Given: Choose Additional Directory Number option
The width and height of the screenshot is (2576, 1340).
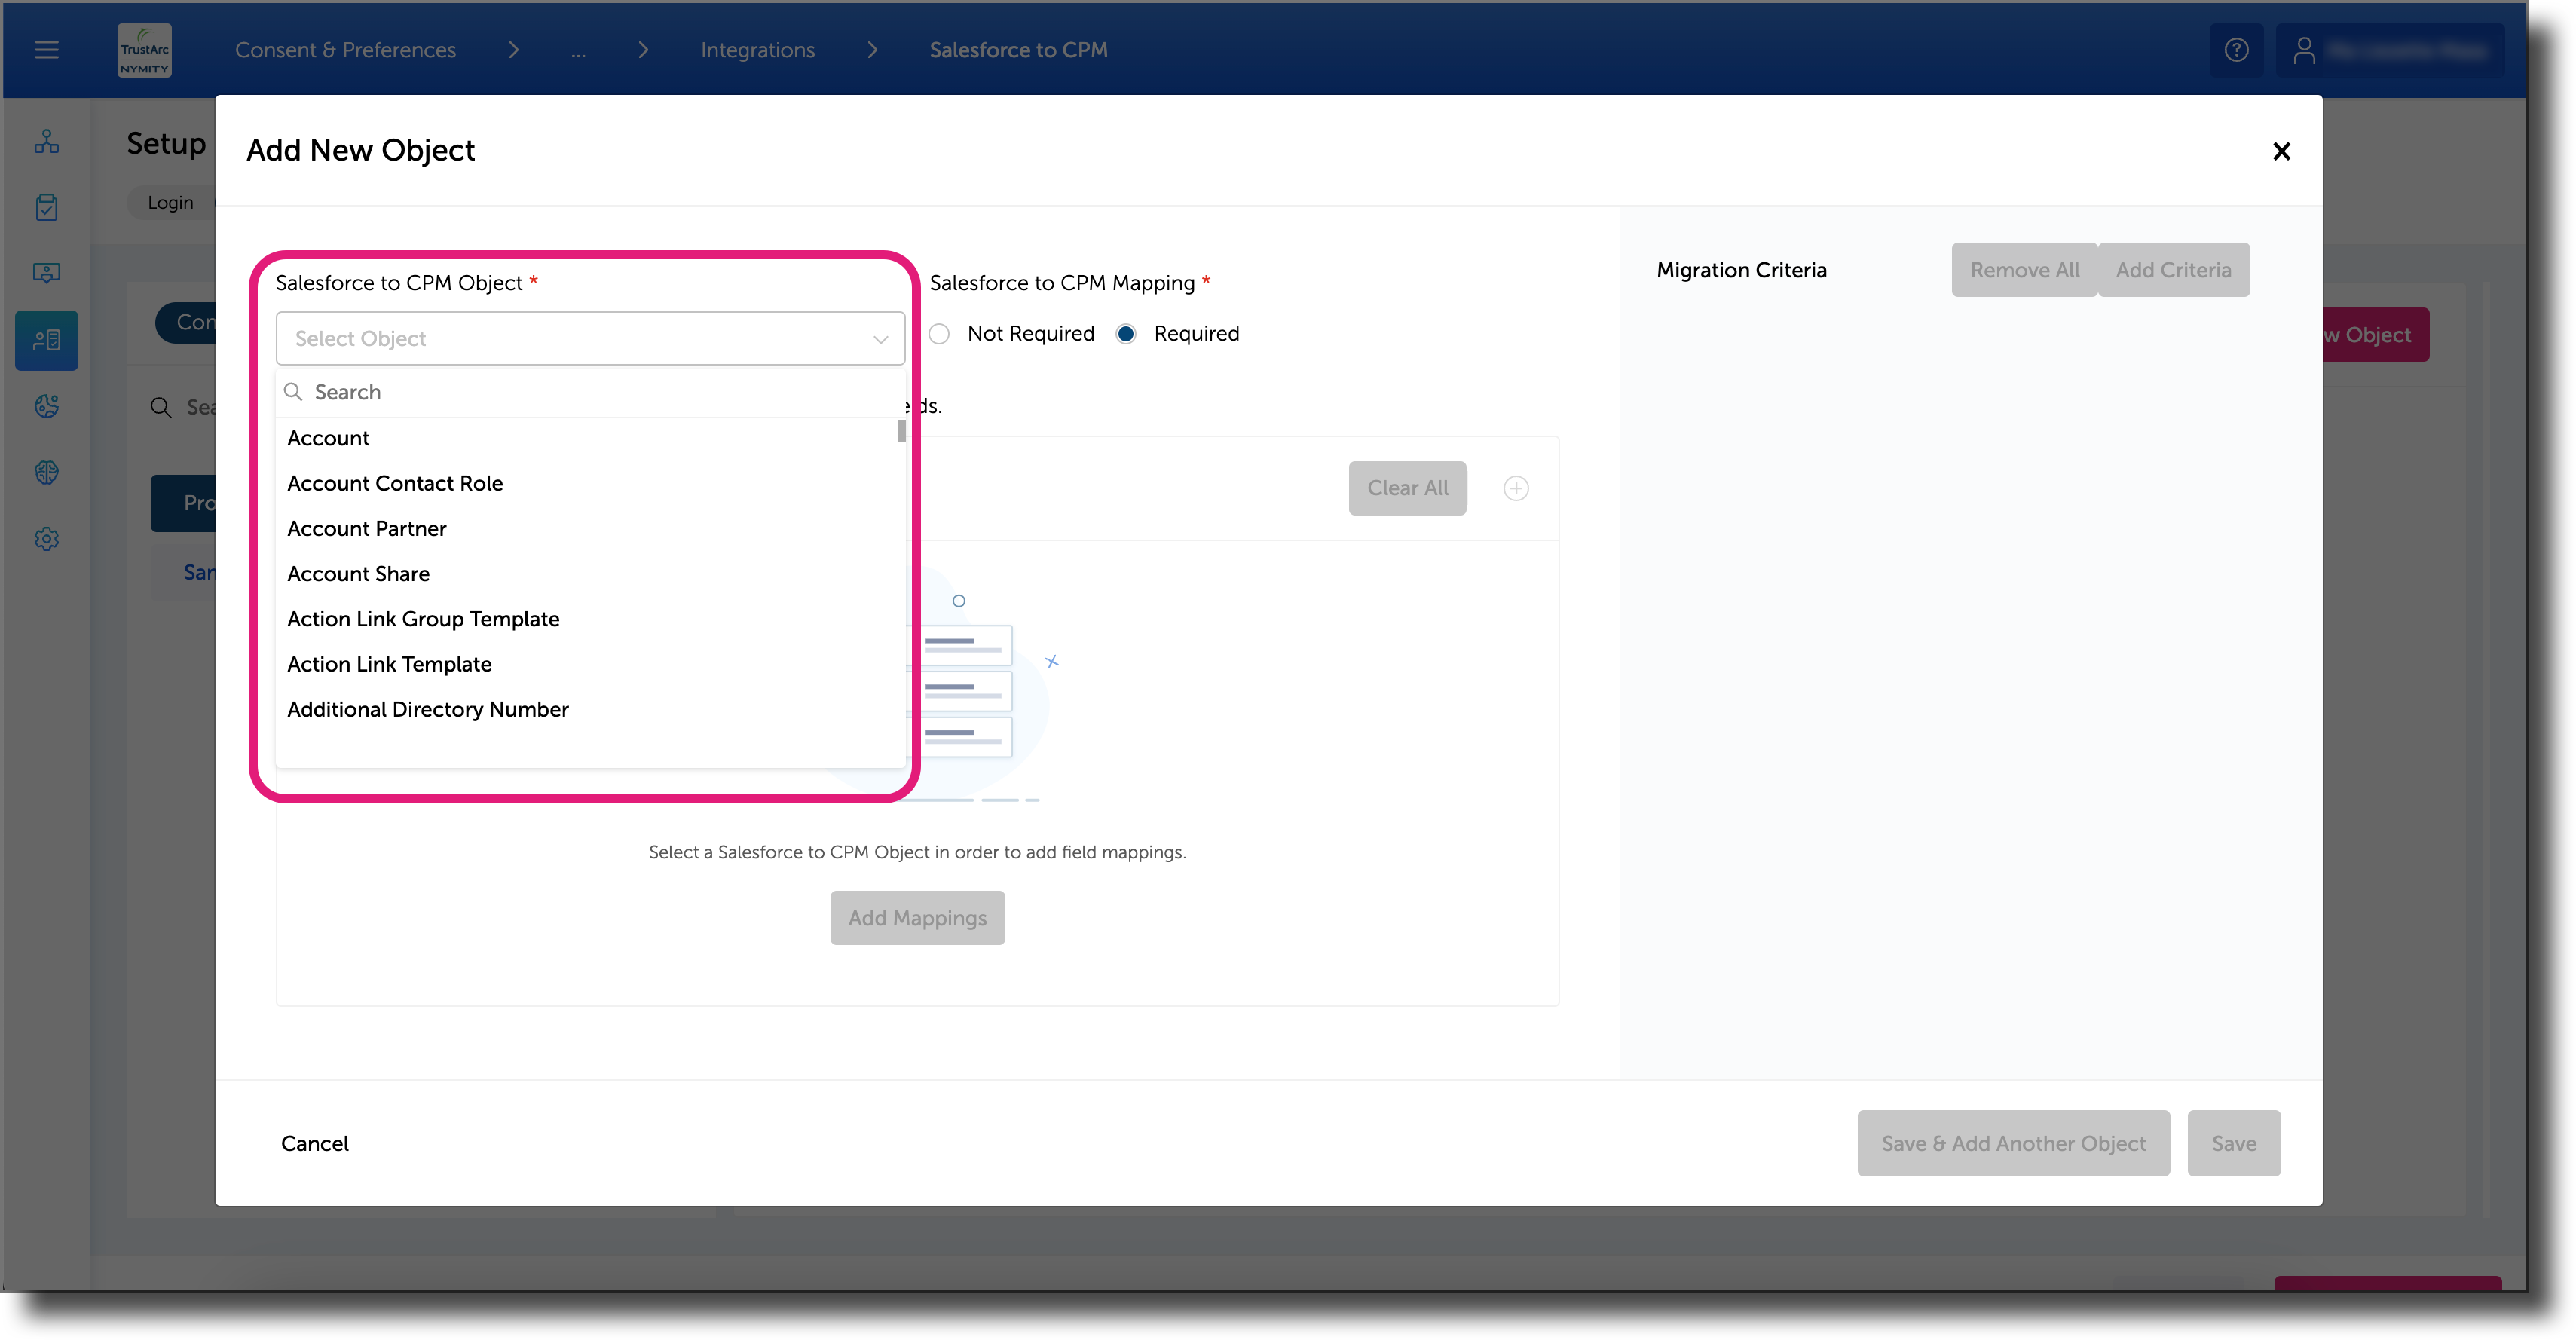Looking at the screenshot, I should (428, 709).
